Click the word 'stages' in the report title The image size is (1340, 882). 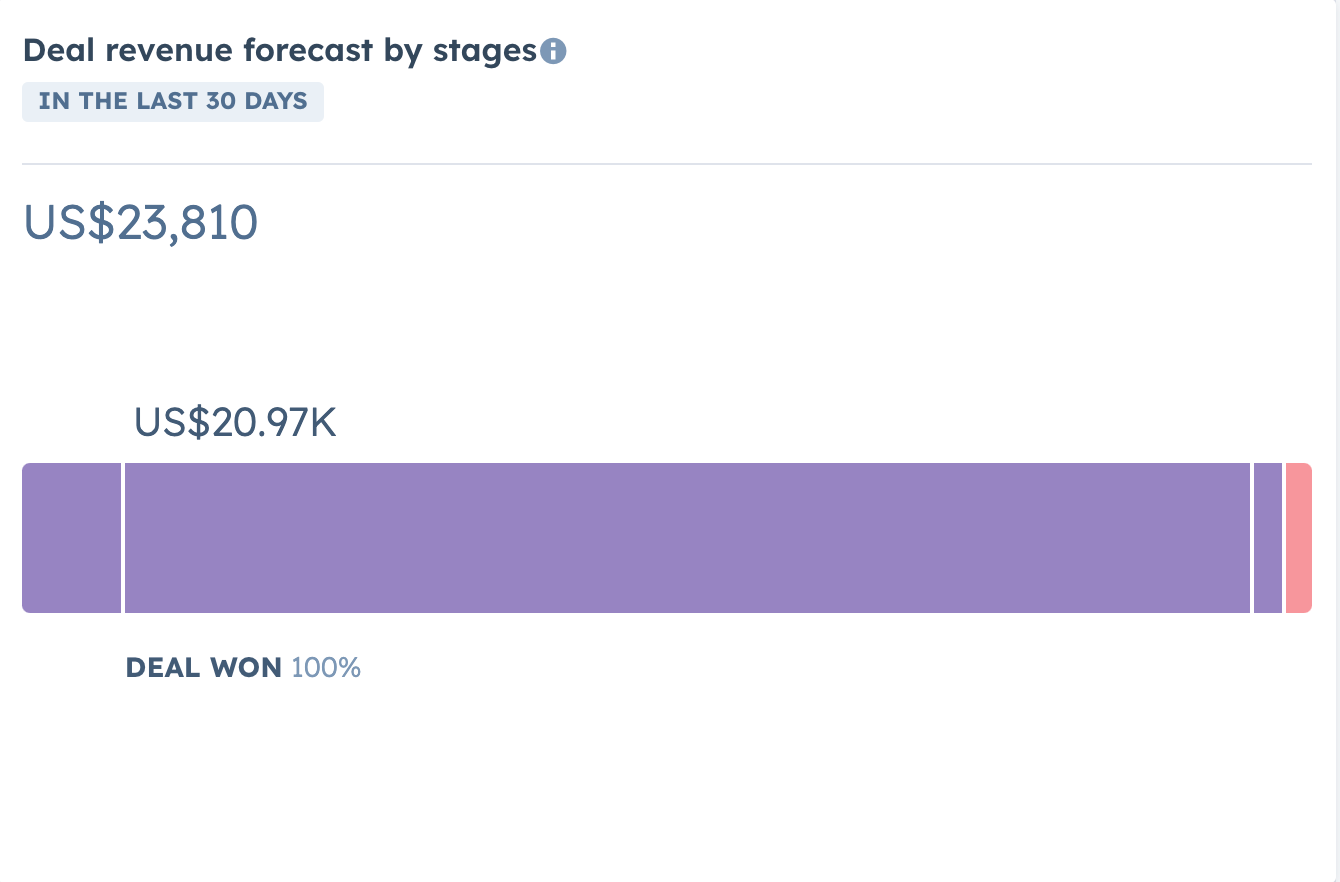coord(485,51)
